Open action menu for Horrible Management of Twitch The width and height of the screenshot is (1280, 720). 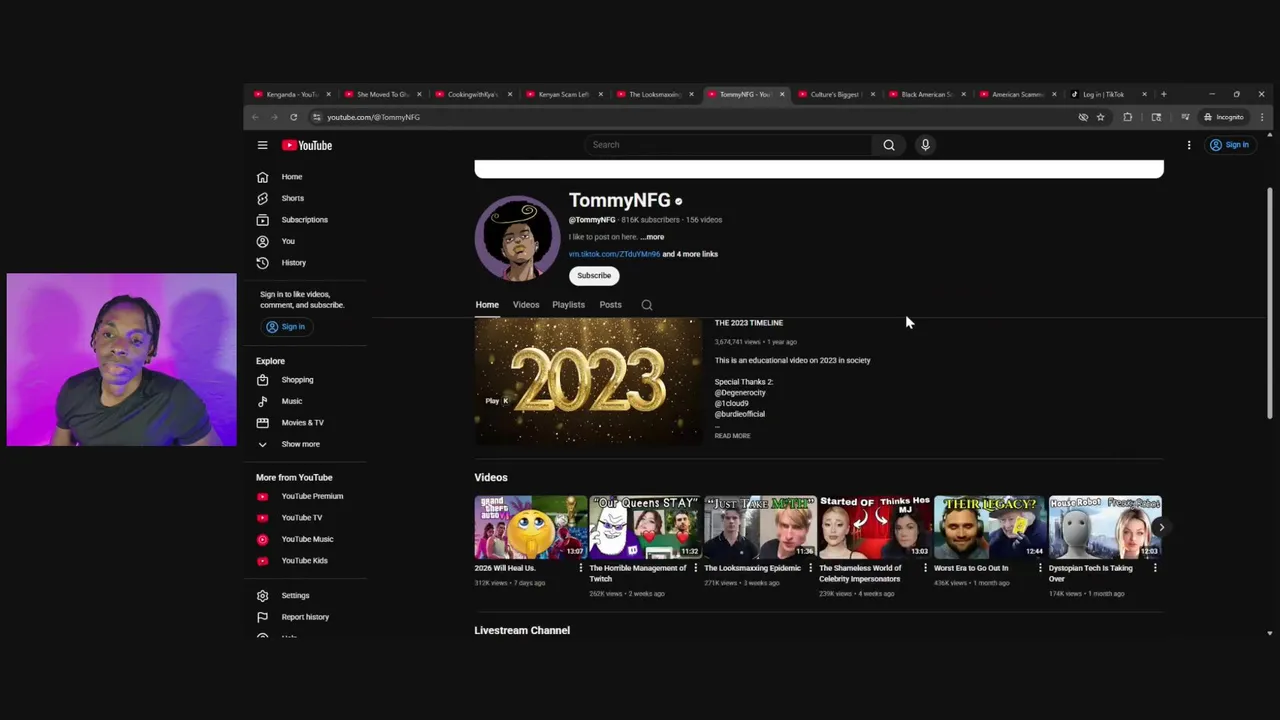click(696, 568)
